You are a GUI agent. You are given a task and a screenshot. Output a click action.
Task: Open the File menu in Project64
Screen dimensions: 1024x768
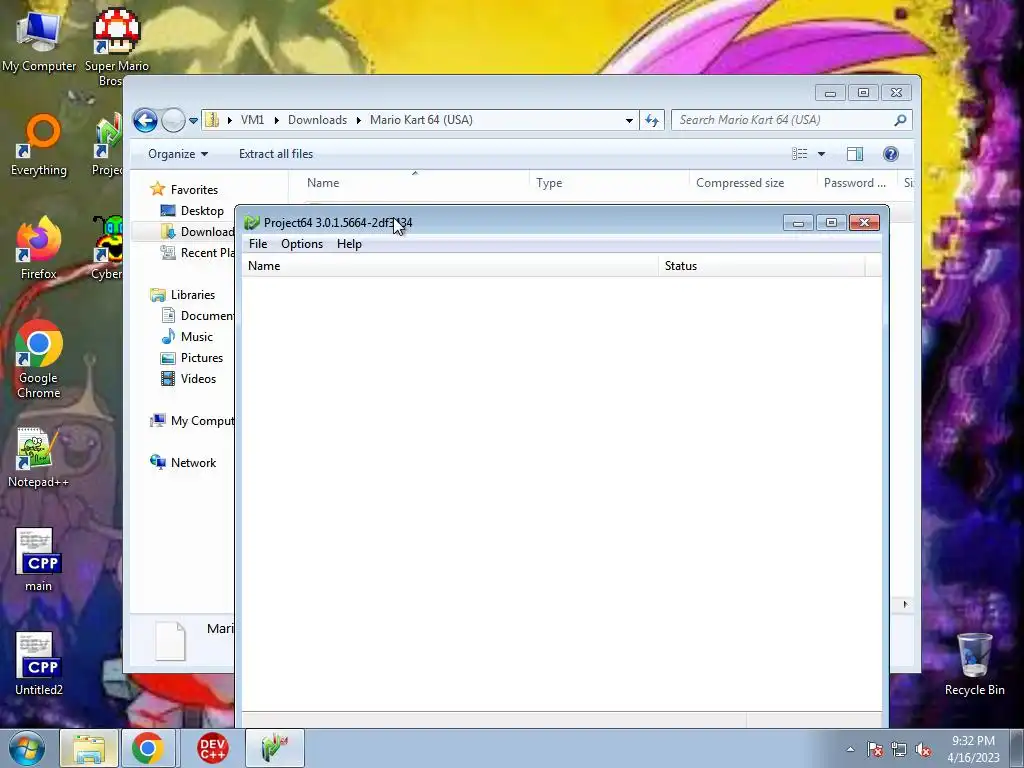[258, 244]
